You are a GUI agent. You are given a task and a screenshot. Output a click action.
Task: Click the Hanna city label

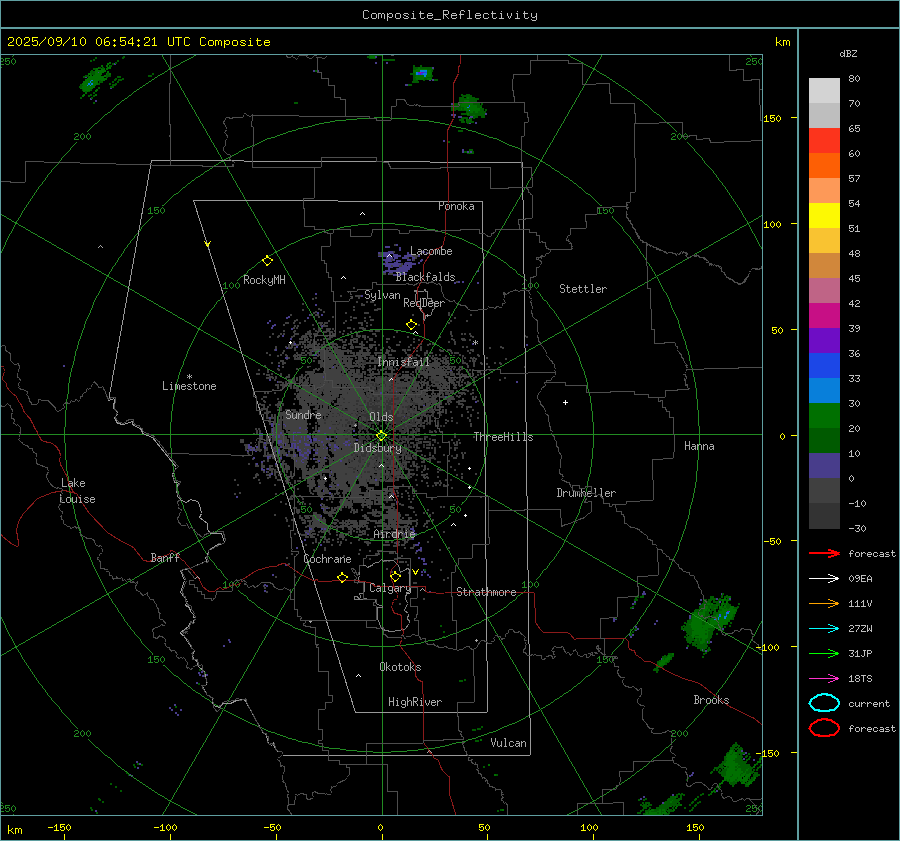tap(699, 446)
